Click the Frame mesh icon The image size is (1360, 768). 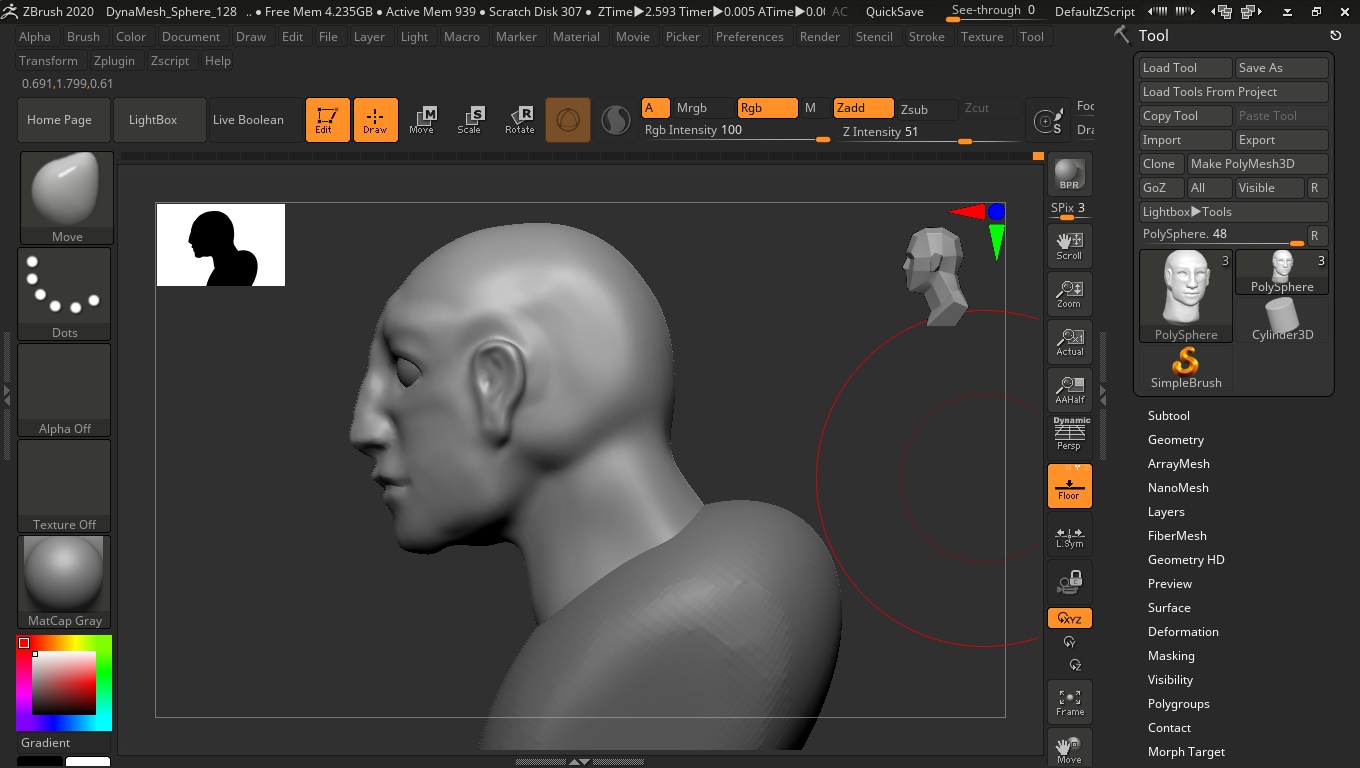point(1069,703)
